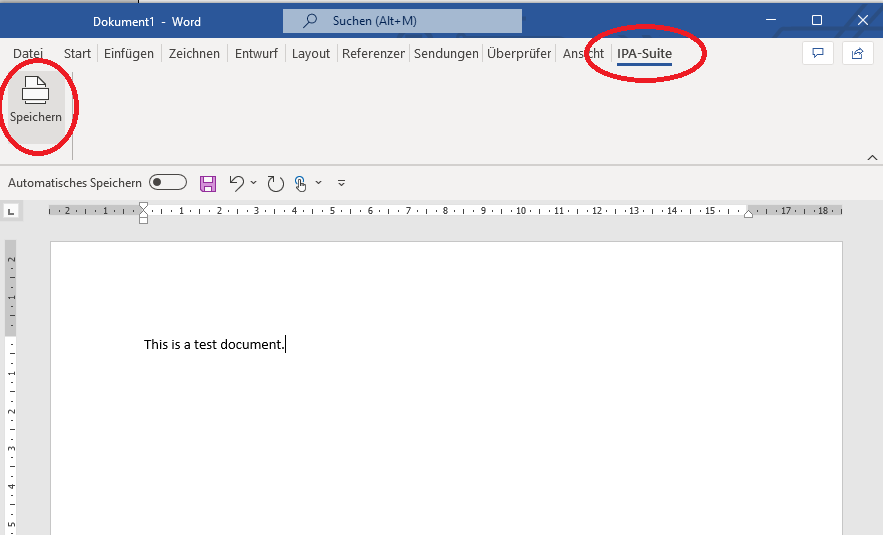
Task: Open the Überprüfen tab
Action: 519,54
